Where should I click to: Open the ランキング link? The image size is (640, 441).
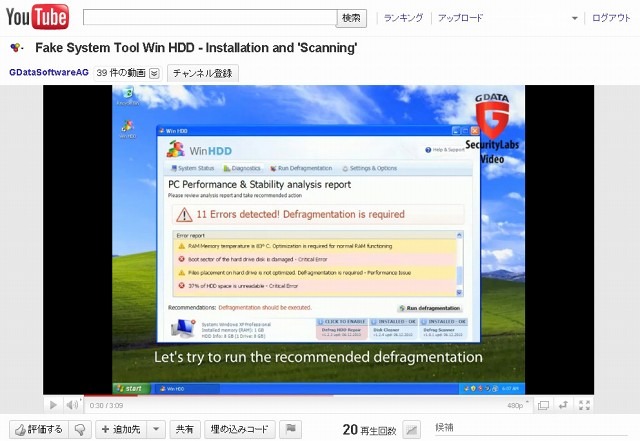403,18
